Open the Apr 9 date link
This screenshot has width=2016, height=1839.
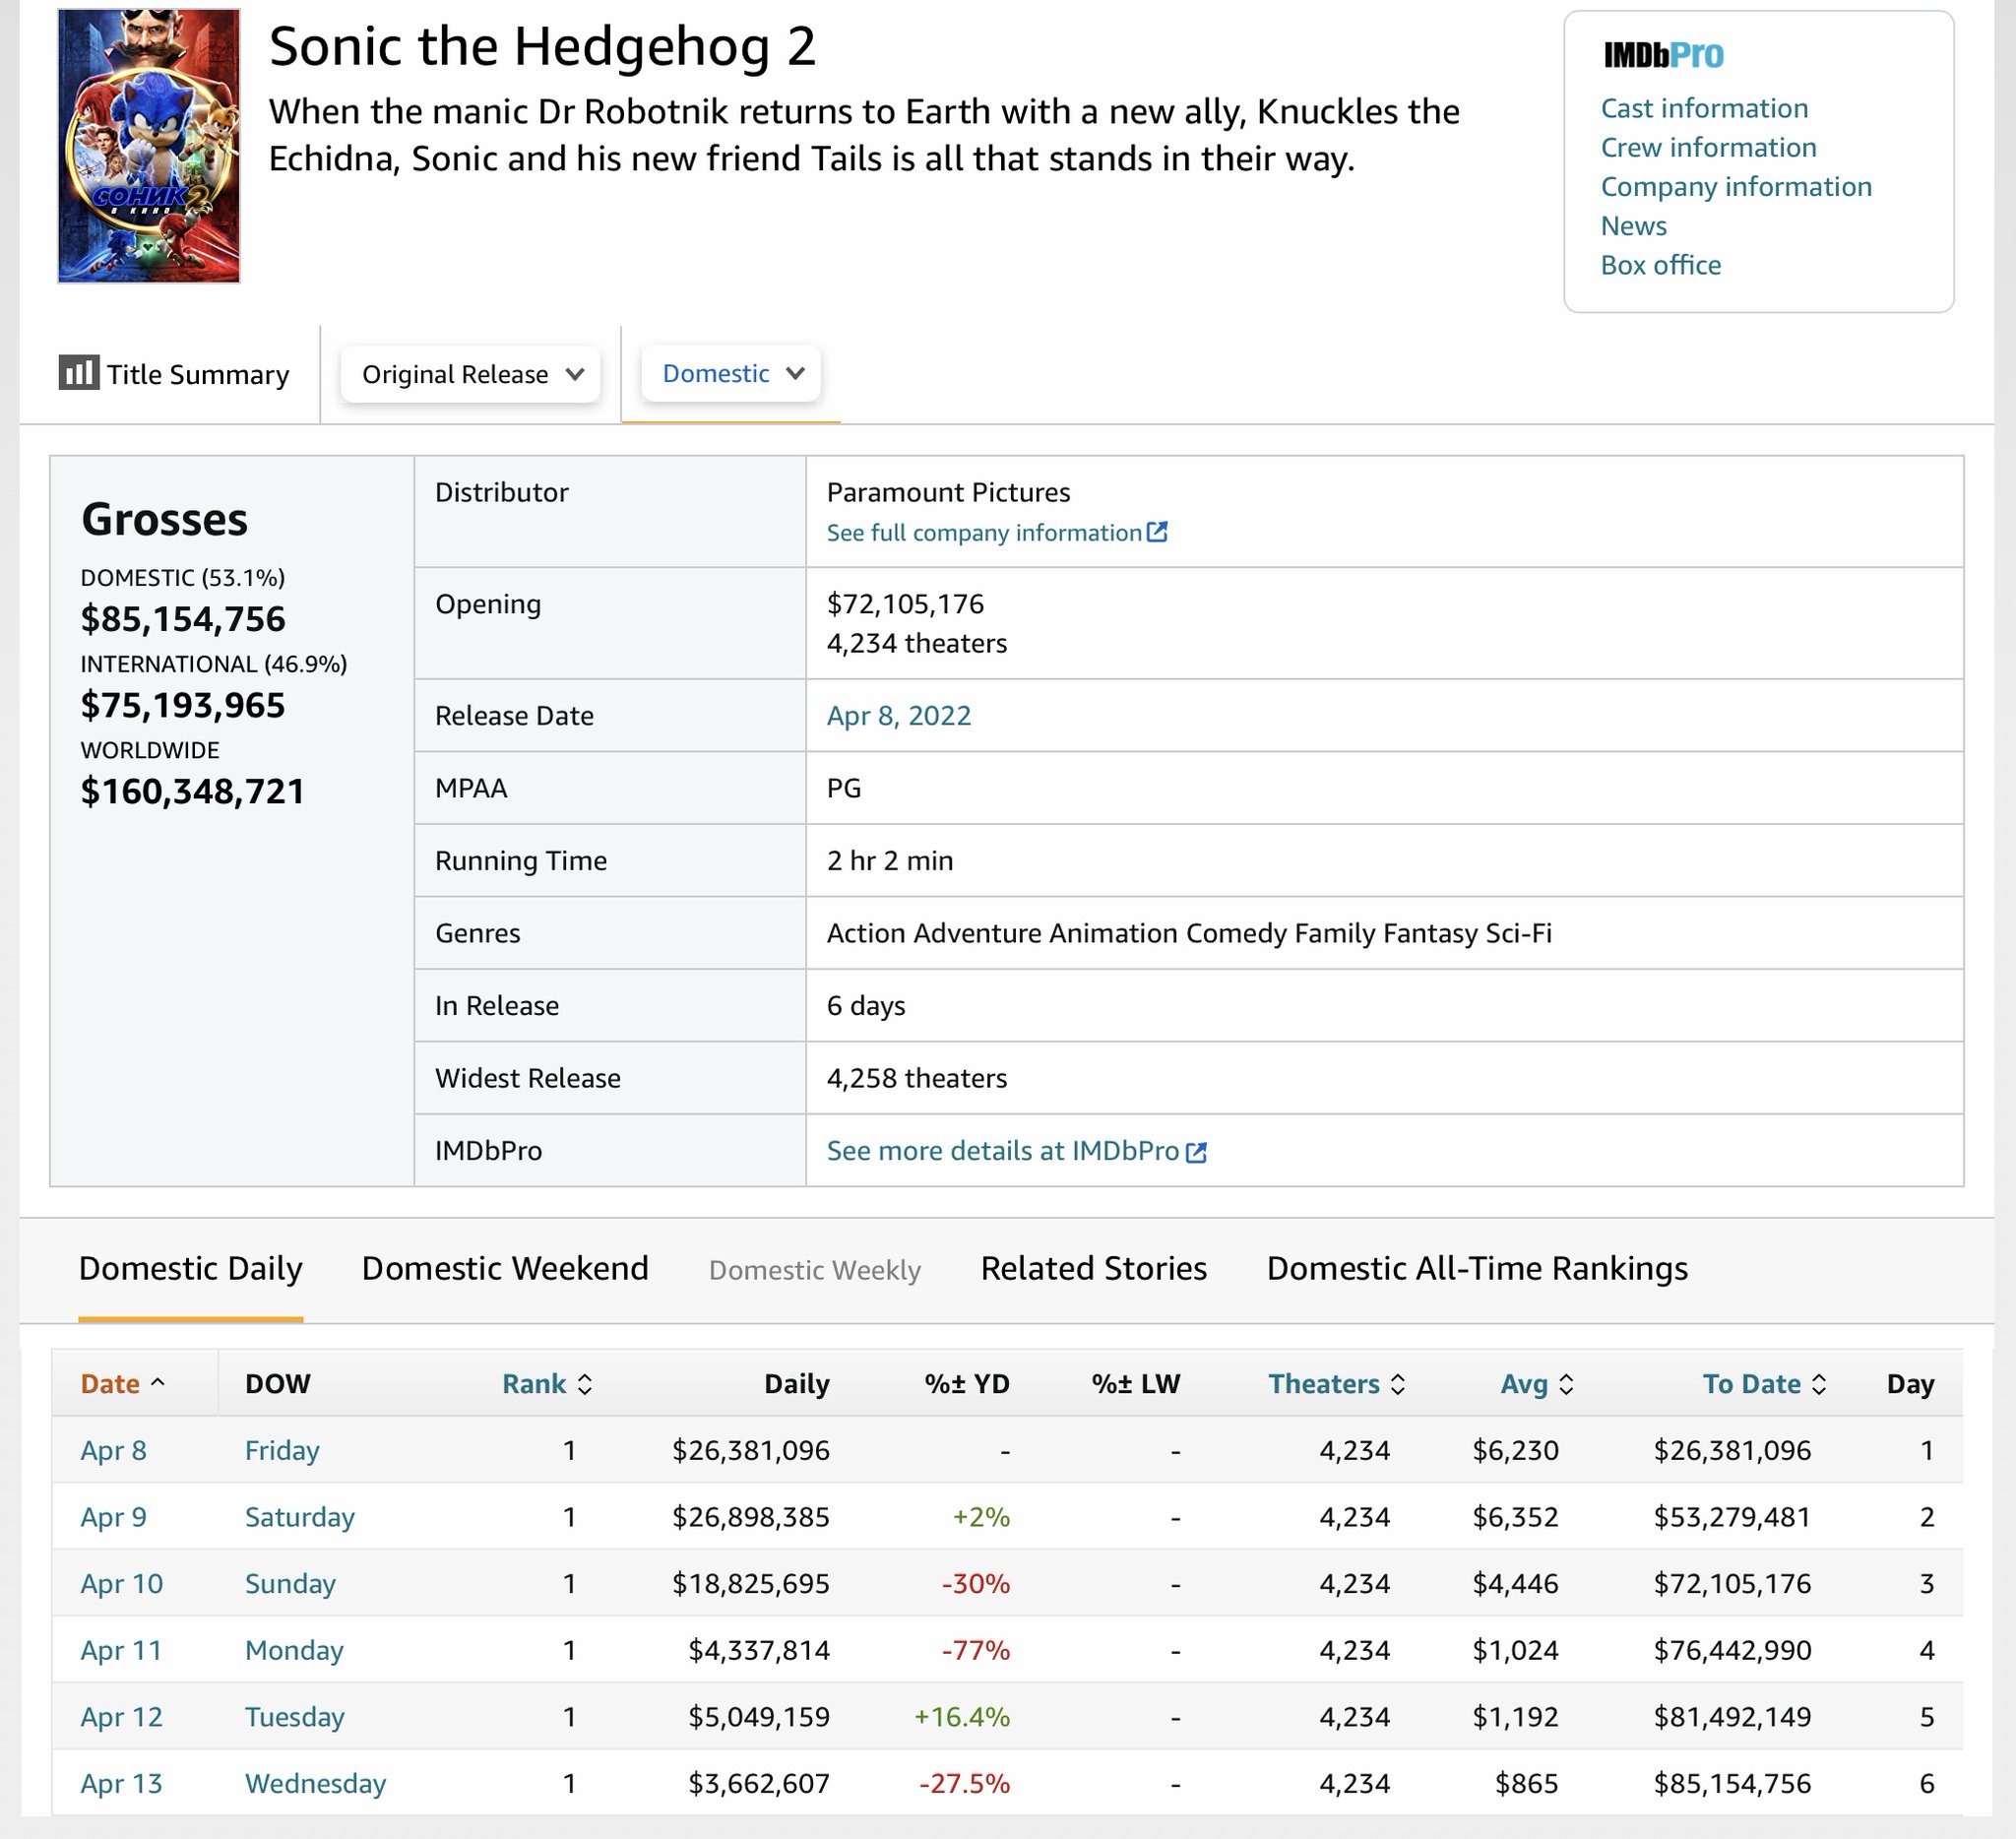click(113, 1517)
